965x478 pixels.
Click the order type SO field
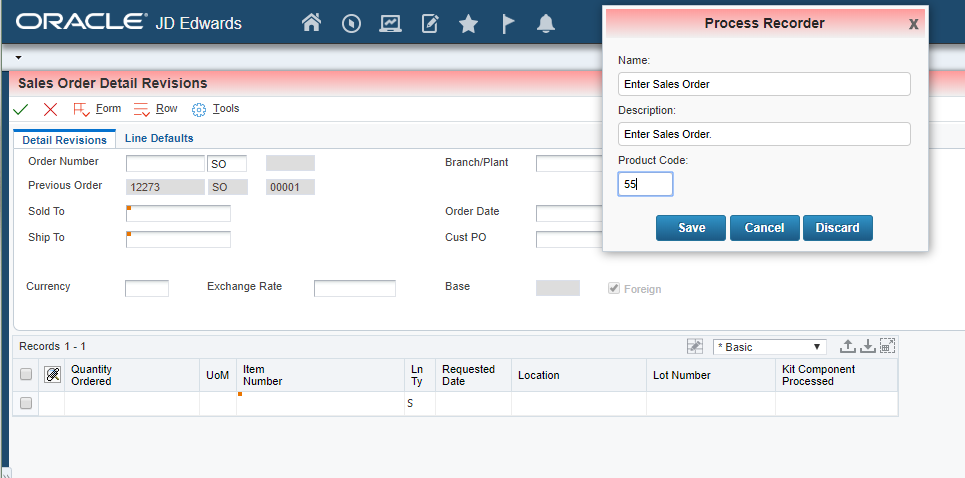click(x=227, y=164)
